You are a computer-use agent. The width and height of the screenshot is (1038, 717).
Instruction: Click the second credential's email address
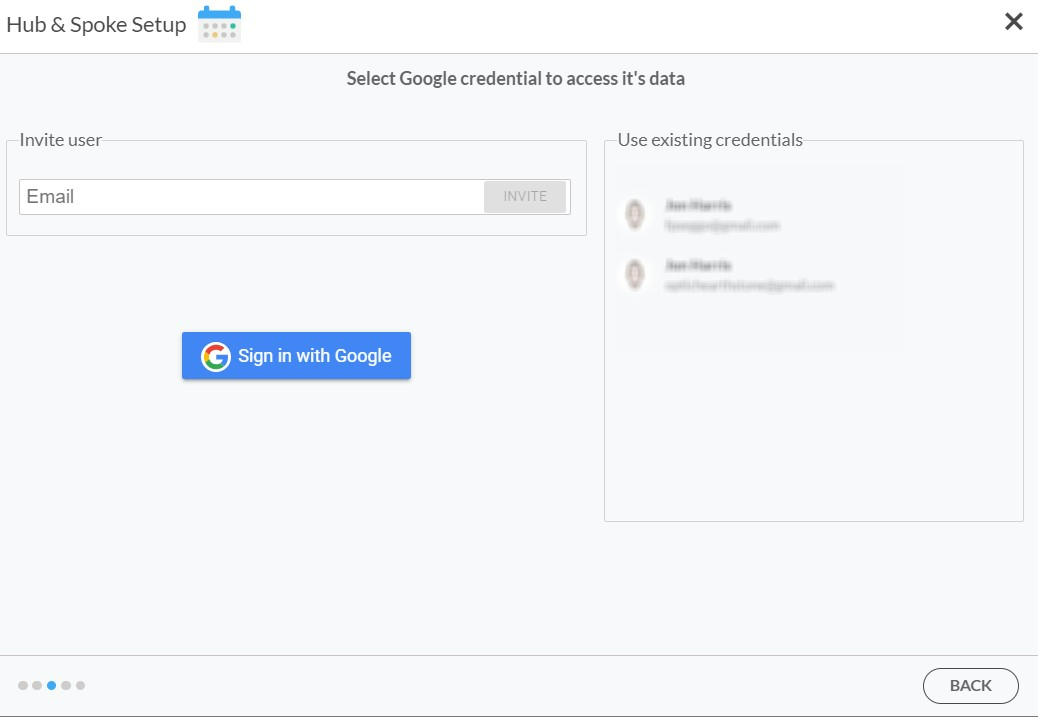748,286
